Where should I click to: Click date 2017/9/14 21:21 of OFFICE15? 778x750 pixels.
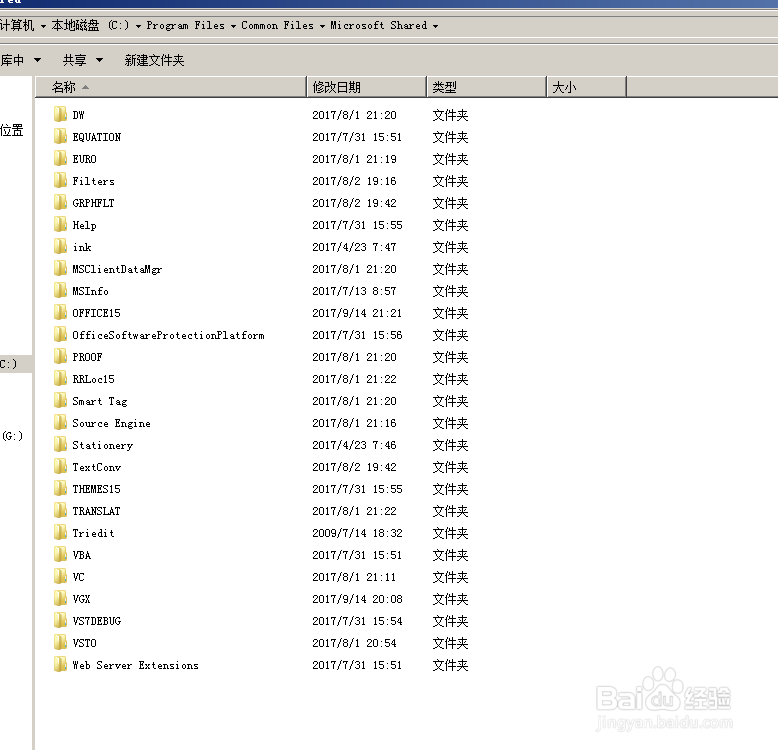pos(357,313)
